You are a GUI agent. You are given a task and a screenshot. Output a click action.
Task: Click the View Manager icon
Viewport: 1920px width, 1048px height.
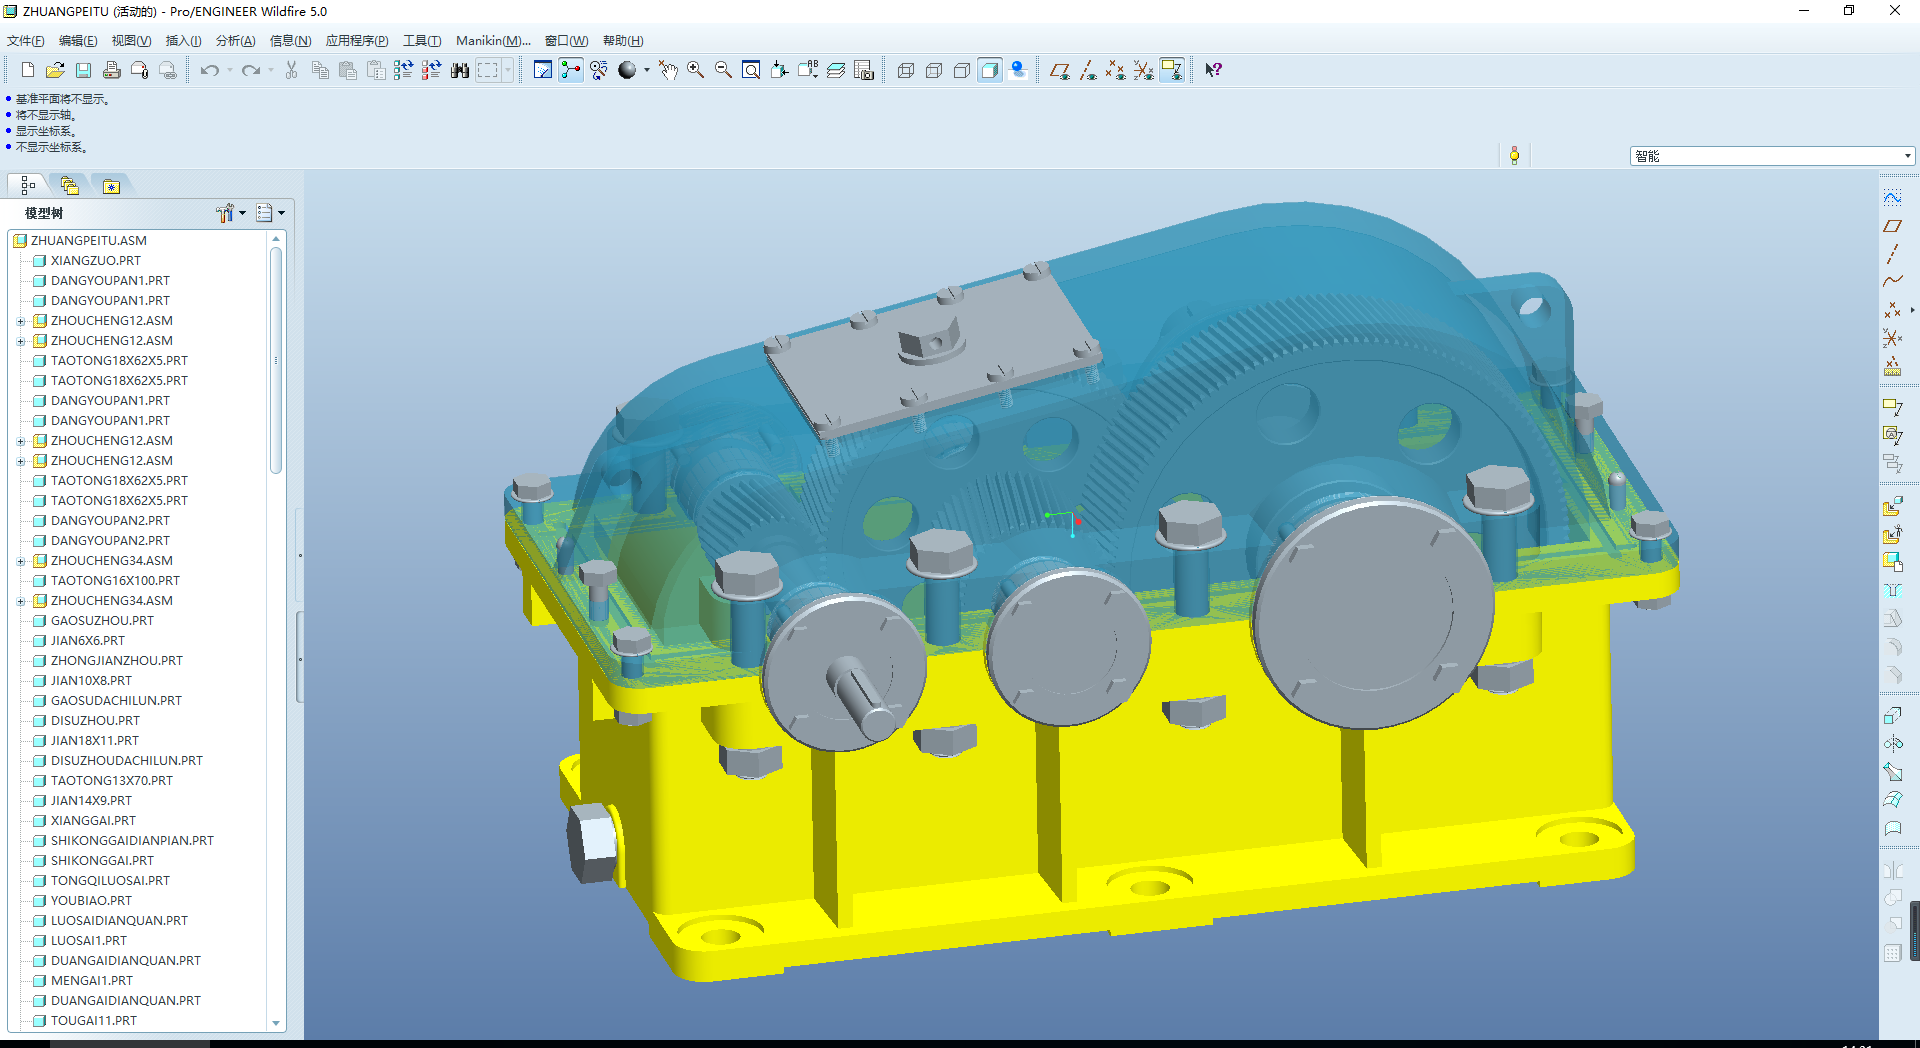[864, 70]
